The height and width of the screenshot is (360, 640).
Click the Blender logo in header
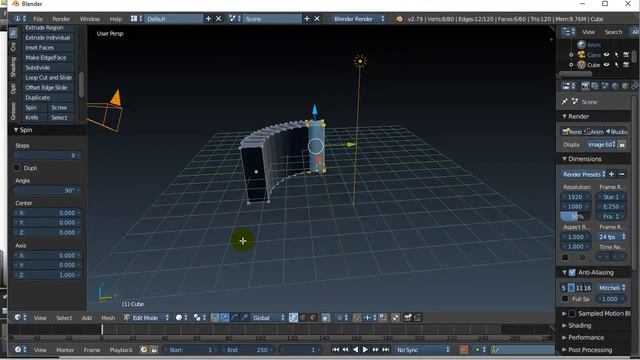pos(399,19)
